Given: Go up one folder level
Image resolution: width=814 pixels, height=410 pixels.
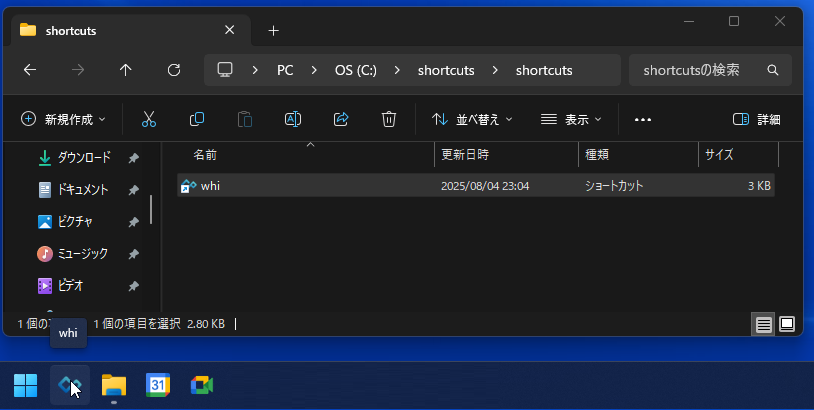Looking at the screenshot, I should pos(126,70).
